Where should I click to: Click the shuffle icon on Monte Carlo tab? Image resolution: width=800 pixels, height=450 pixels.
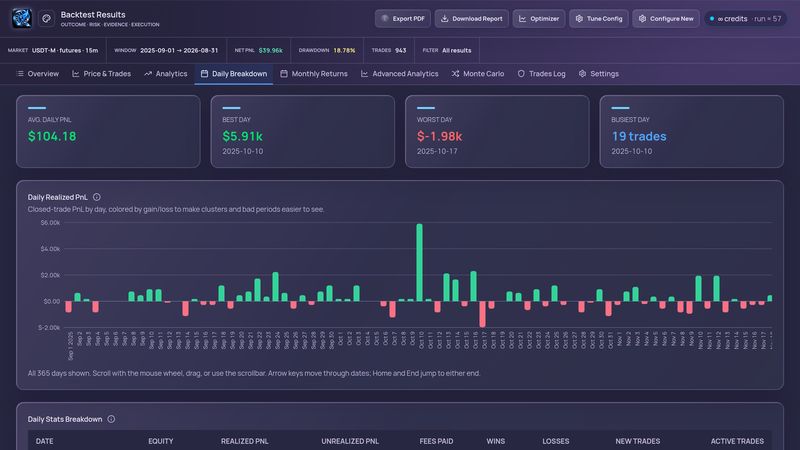click(455, 73)
